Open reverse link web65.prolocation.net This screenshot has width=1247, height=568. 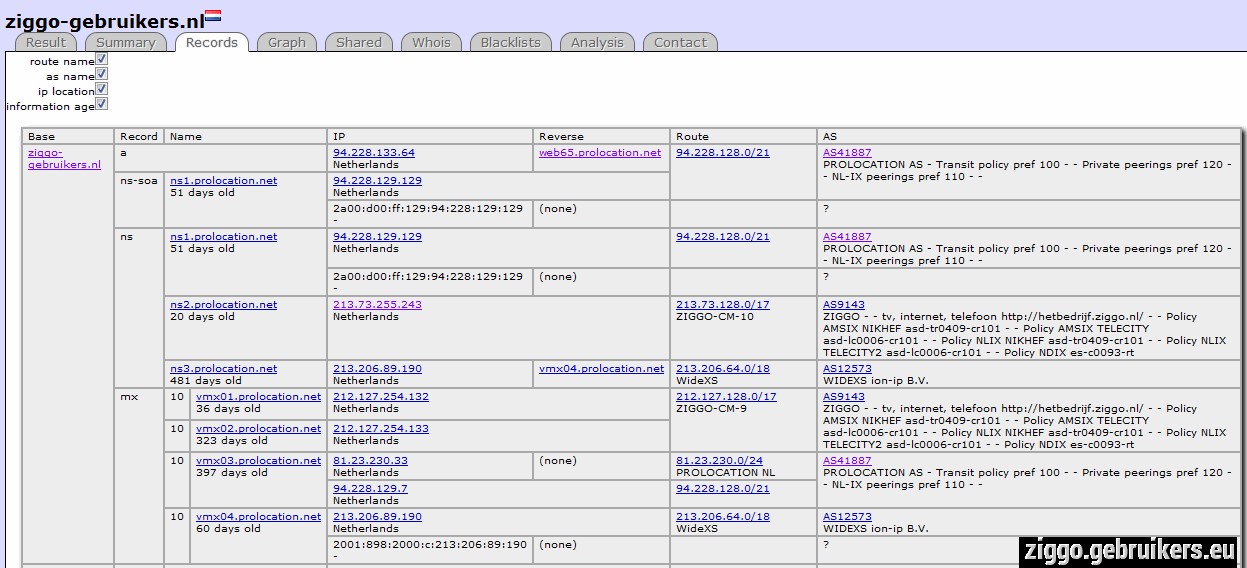pos(600,152)
